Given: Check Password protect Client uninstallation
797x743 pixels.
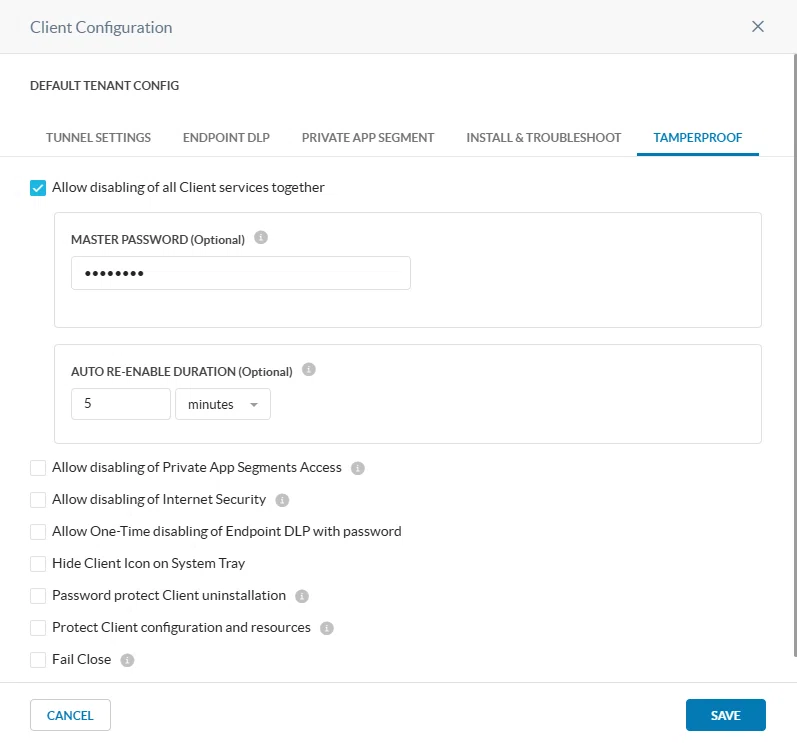Looking at the screenshot, I should click(x=38, y=596).
